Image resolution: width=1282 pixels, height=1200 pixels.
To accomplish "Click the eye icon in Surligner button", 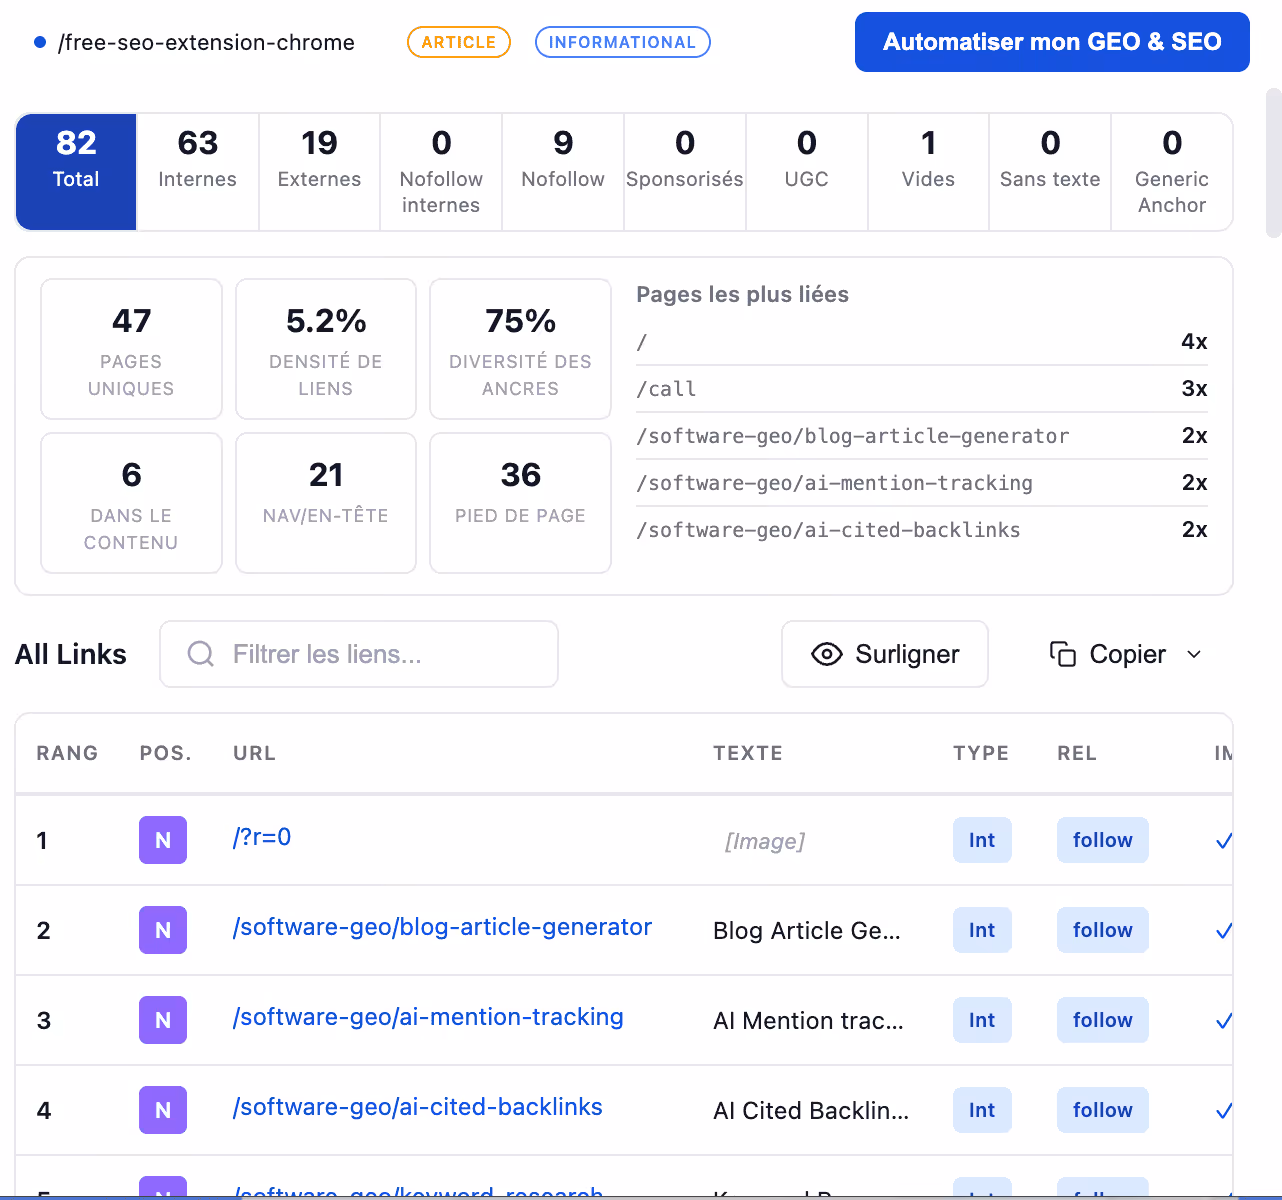I will [x=827, y=654].
